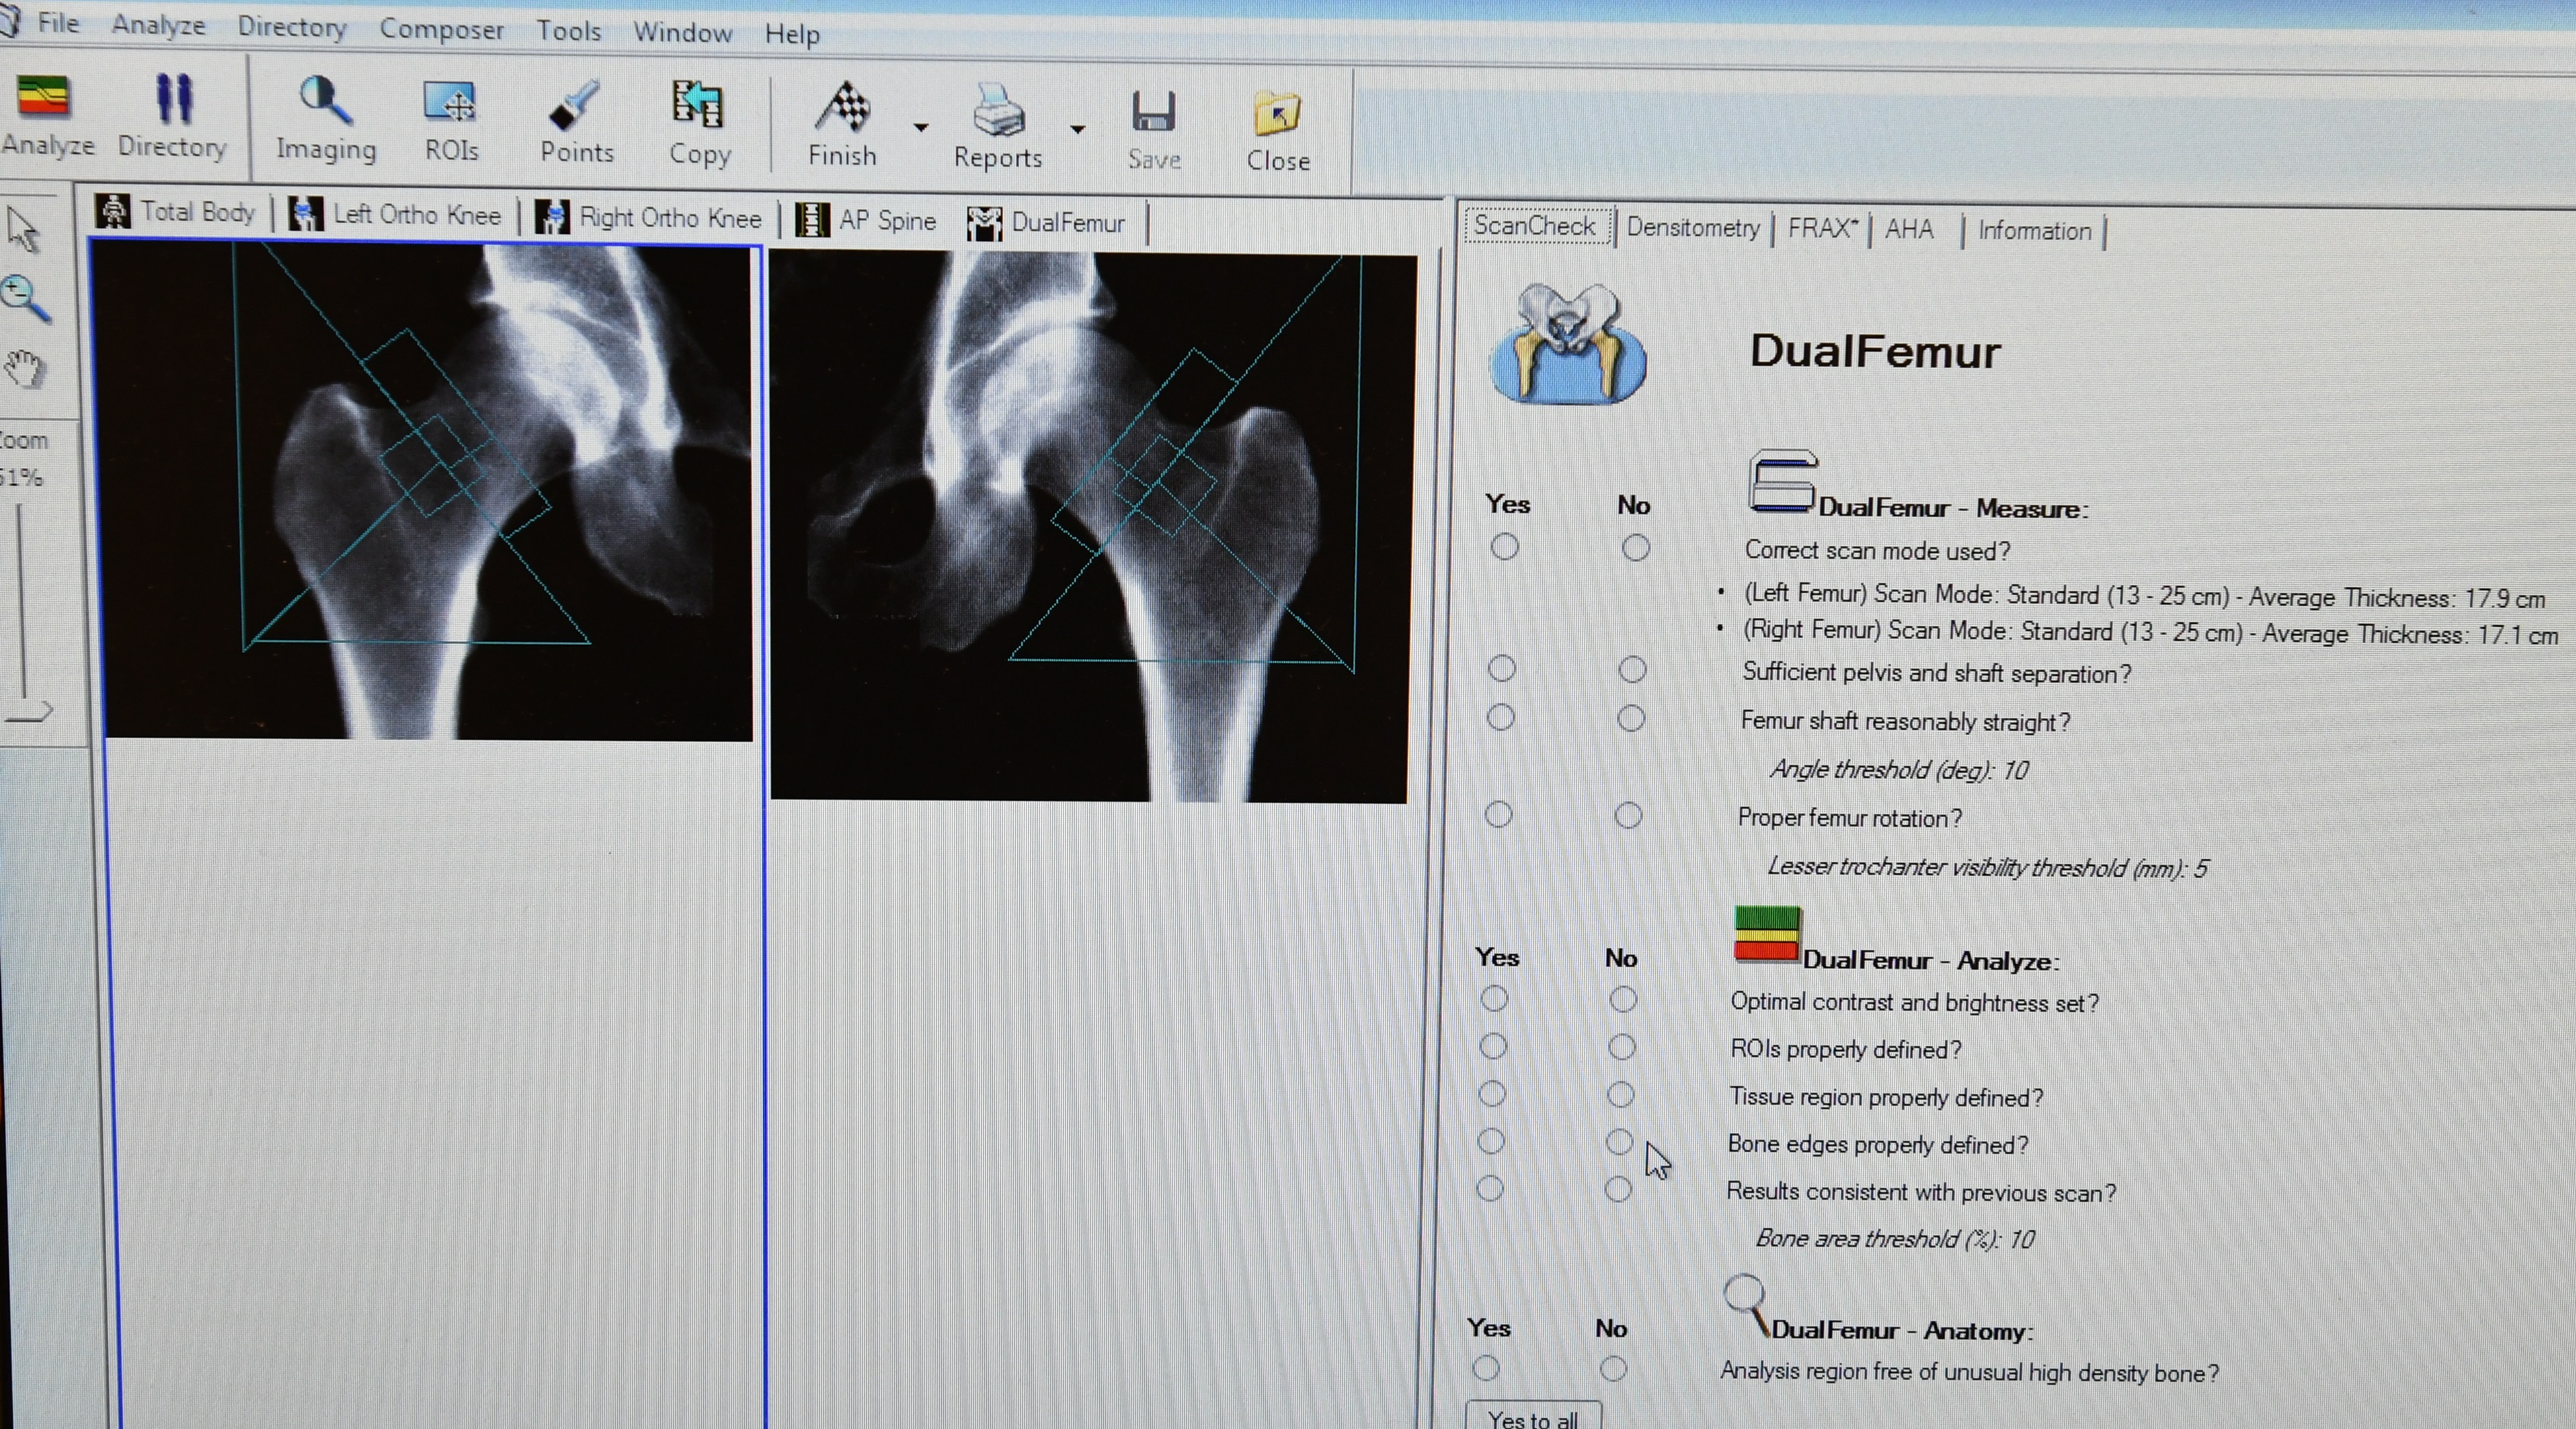The height and width of the screenshot is (1429, 2576).
Task: Expand the Finish dropdown arrow
Action: point(921,128)
